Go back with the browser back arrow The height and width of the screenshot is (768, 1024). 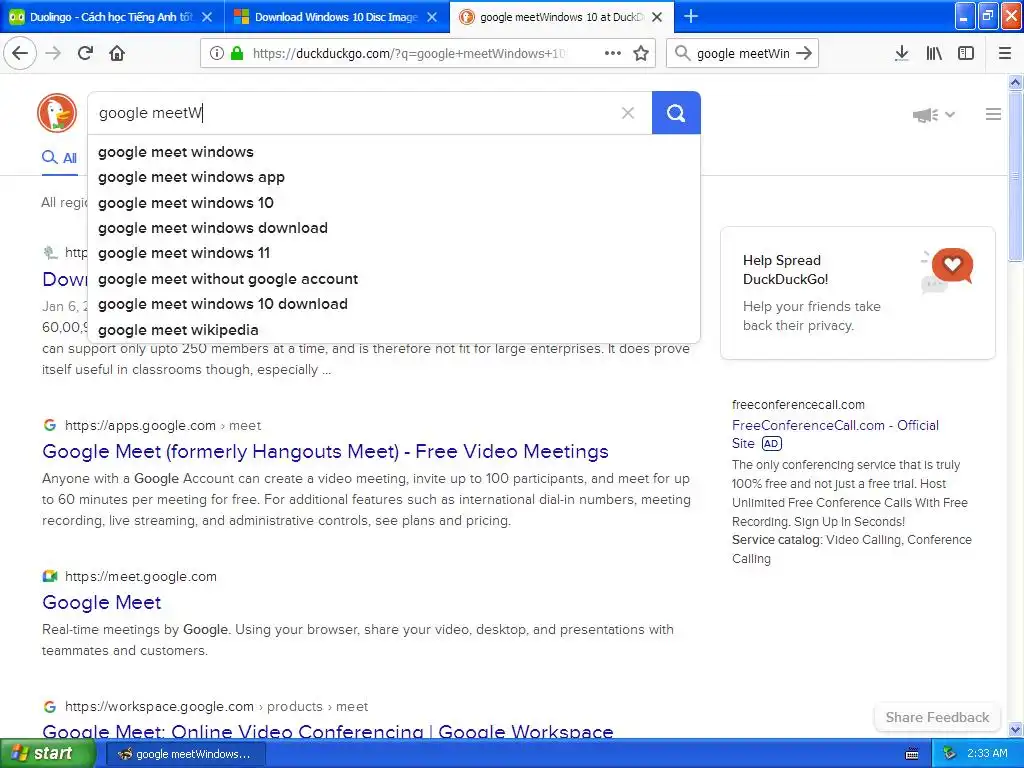click(x=20, y=53)
